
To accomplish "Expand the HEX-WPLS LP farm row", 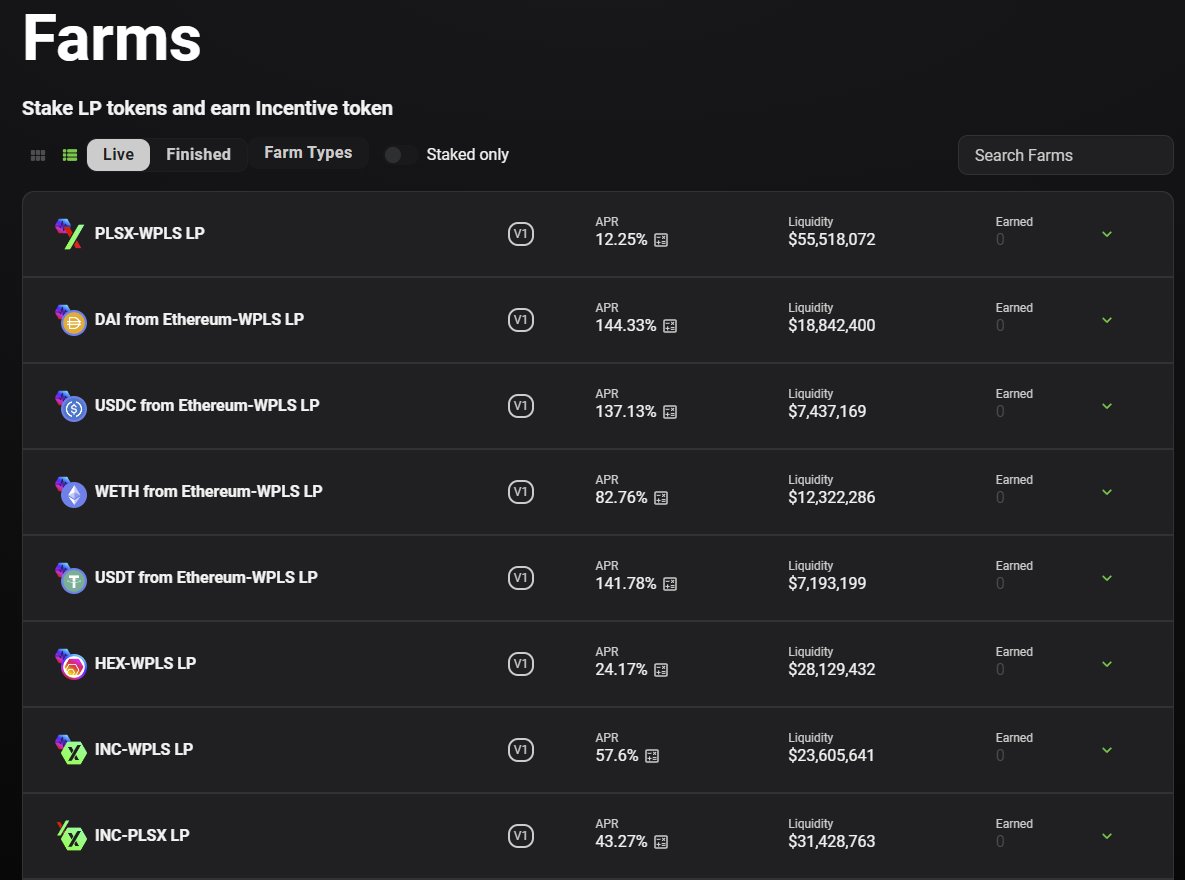I will (x=1106, y=665).
